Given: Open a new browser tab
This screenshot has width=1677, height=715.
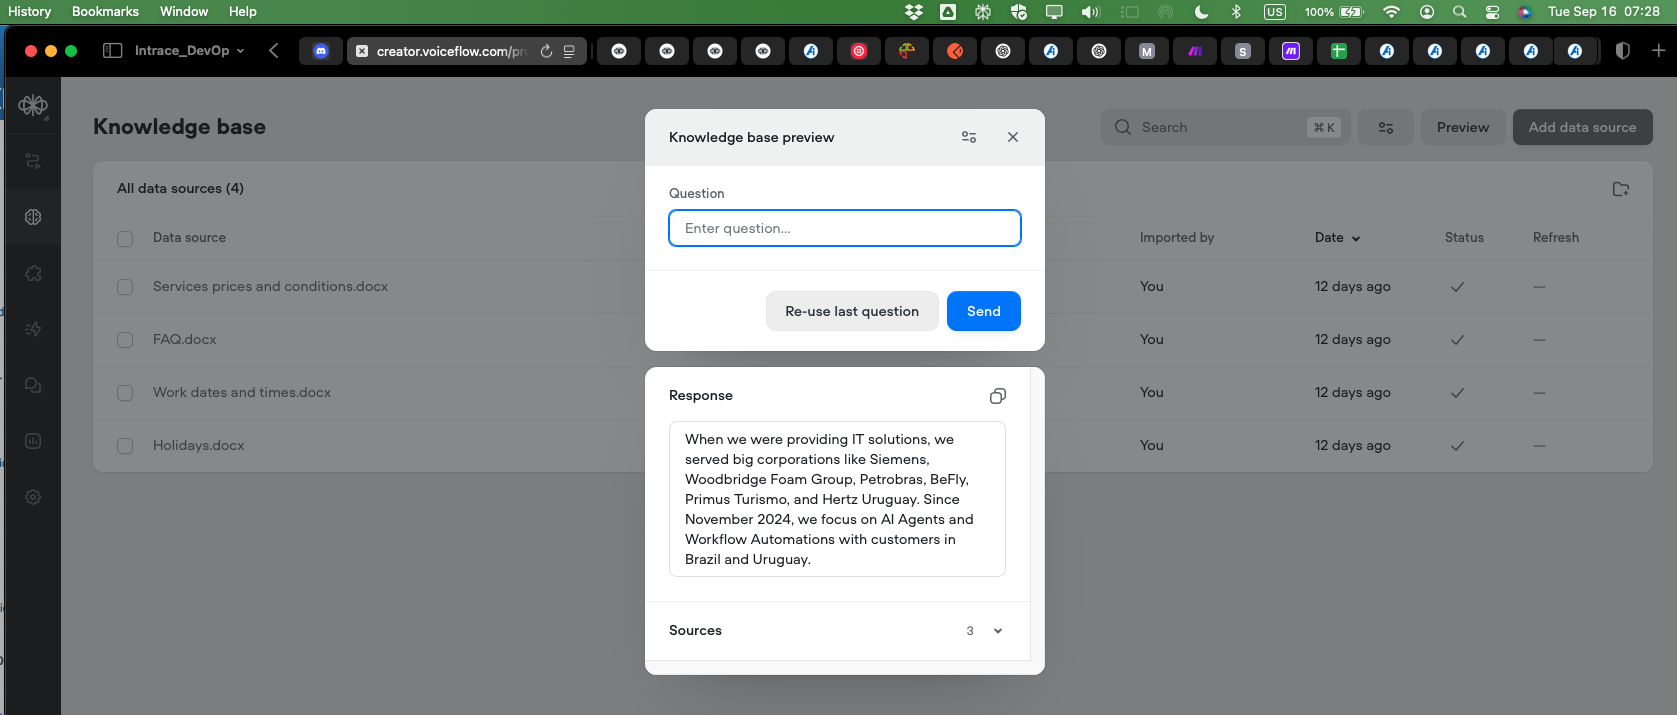Looking at the screenshot, I should (x=1658, y=51).
